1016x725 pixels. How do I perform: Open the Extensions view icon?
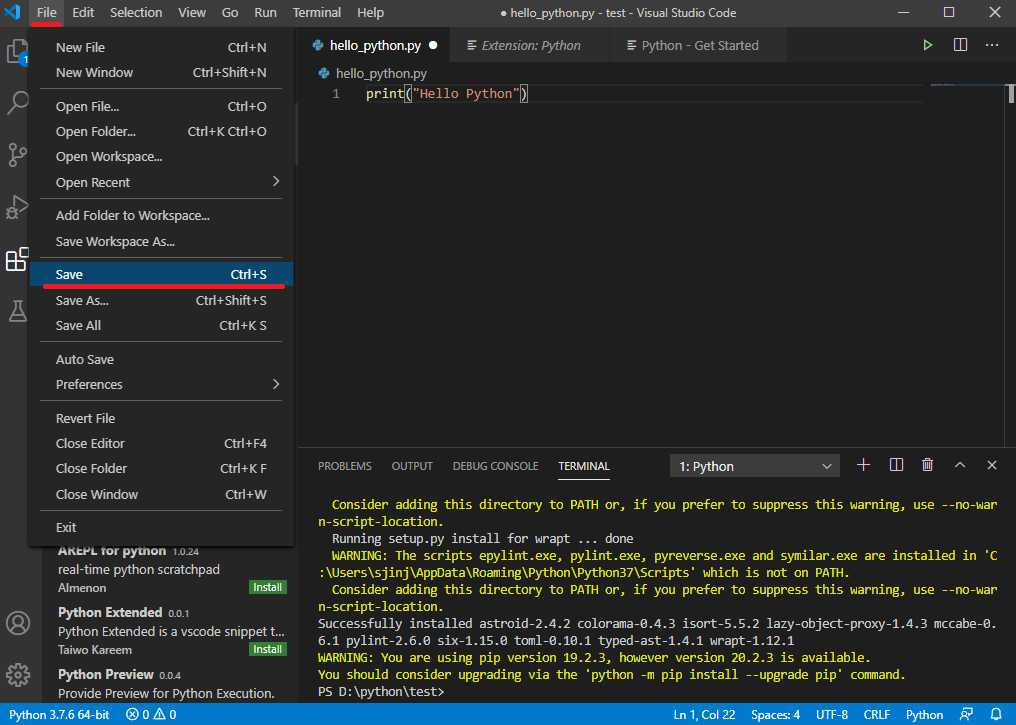(x=17, y=259)
